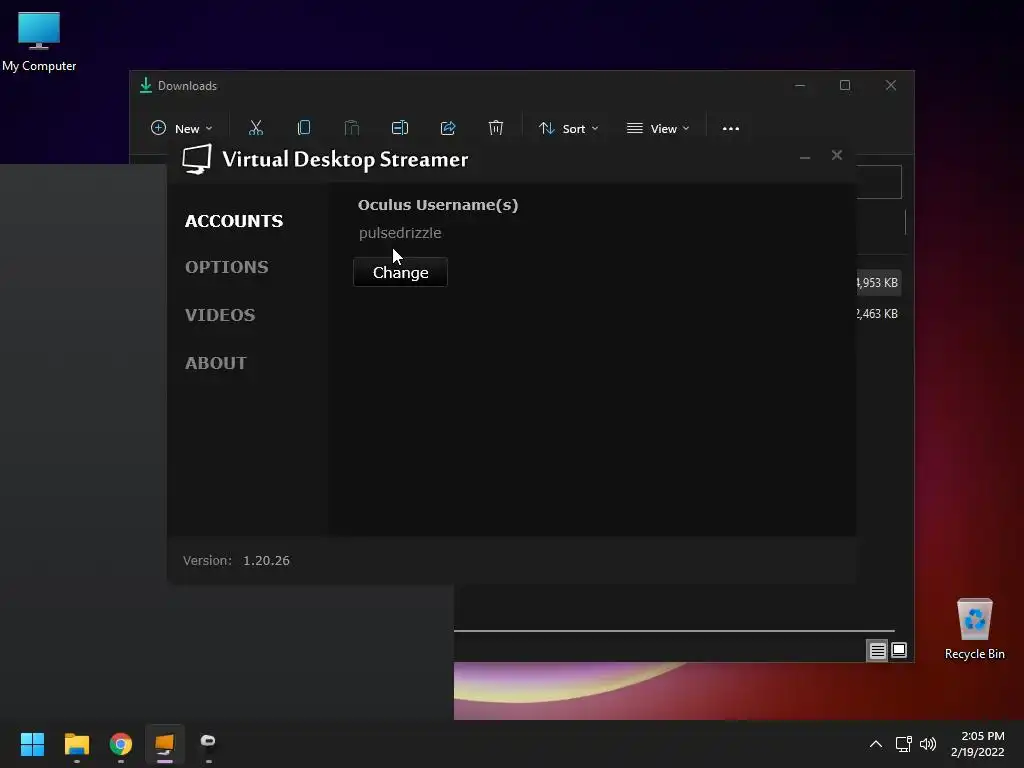Close the Downloads window

[891, 86]
